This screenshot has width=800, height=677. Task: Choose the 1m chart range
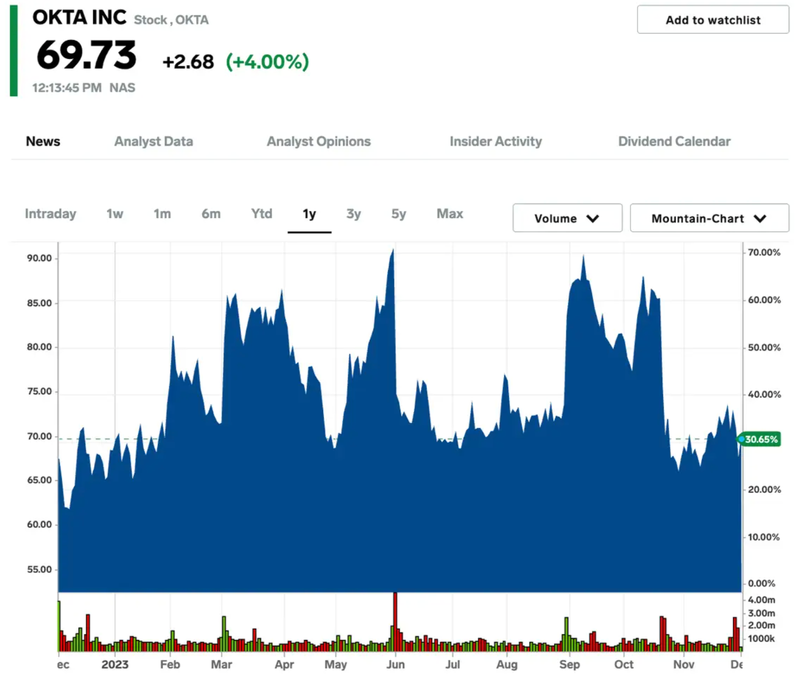coord(162,214)
